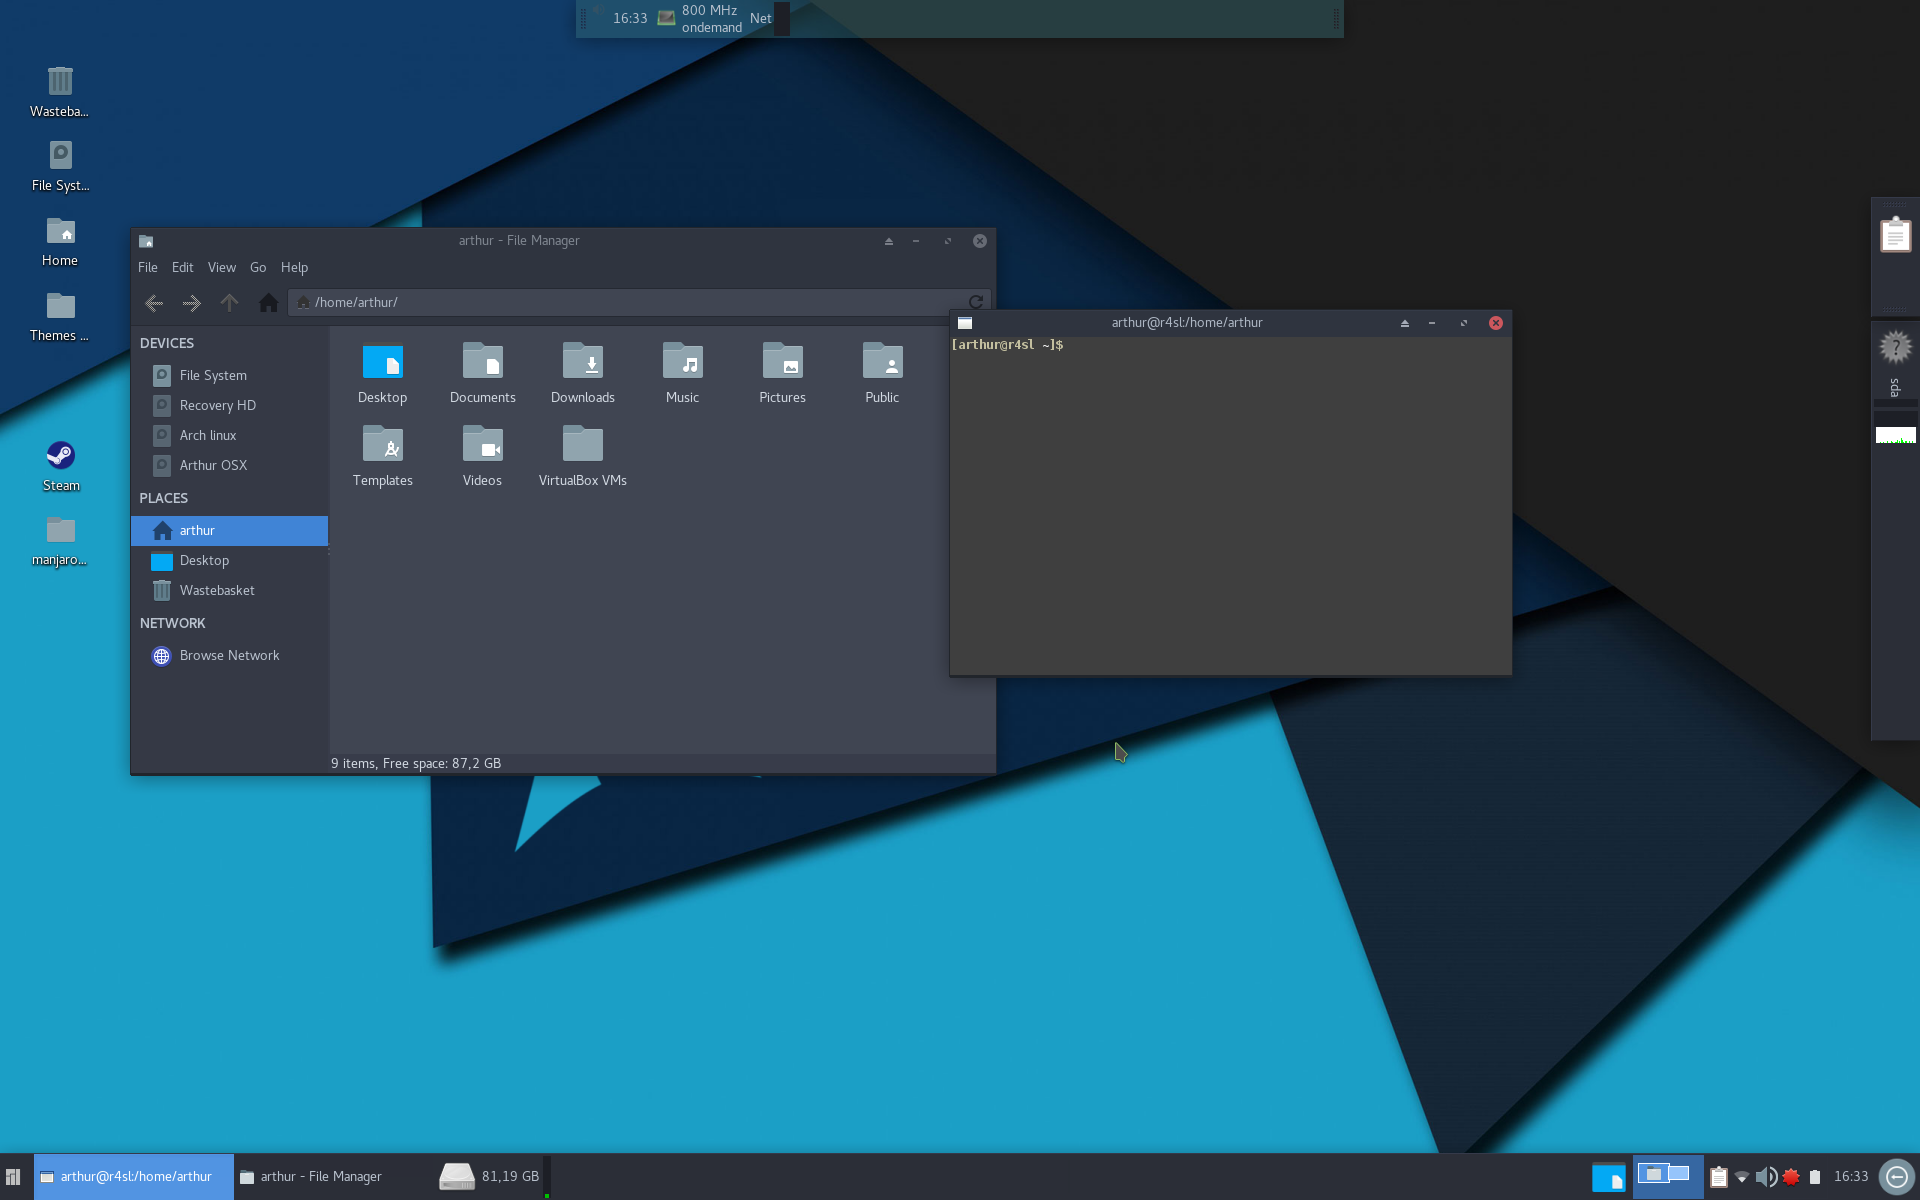Select Desktop under PLACES in sidebar
The height and width of the screenshot is (1200, 1920).
click(x=229, y=560)
